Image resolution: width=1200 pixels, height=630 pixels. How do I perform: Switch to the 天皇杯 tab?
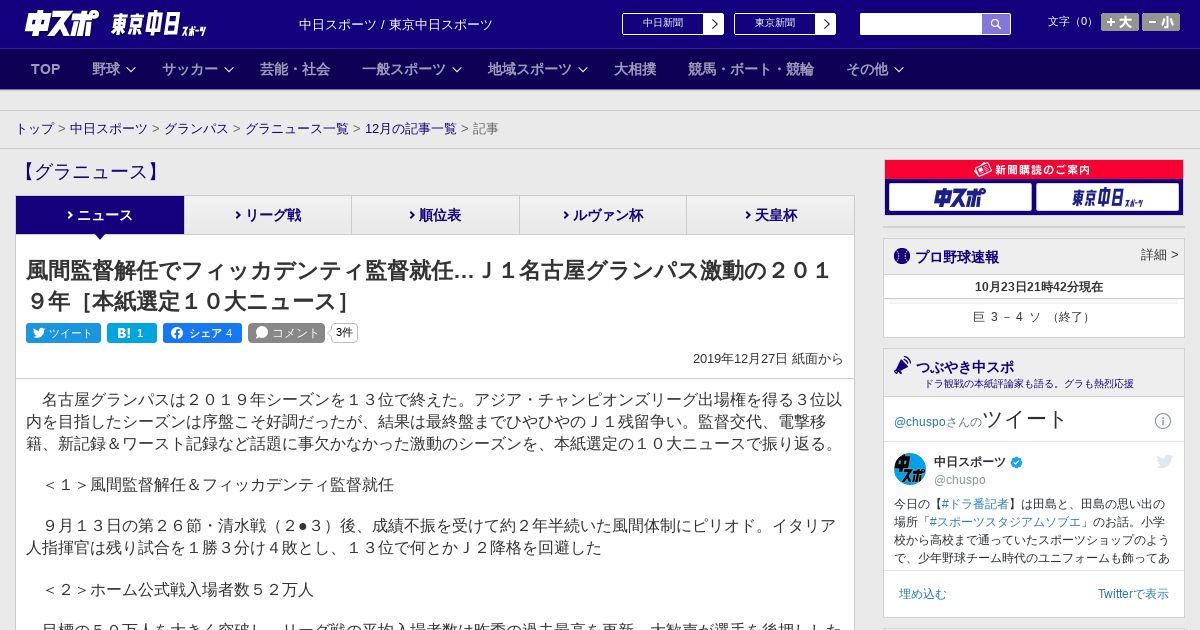pyautogui.click(x=770, y=215)
